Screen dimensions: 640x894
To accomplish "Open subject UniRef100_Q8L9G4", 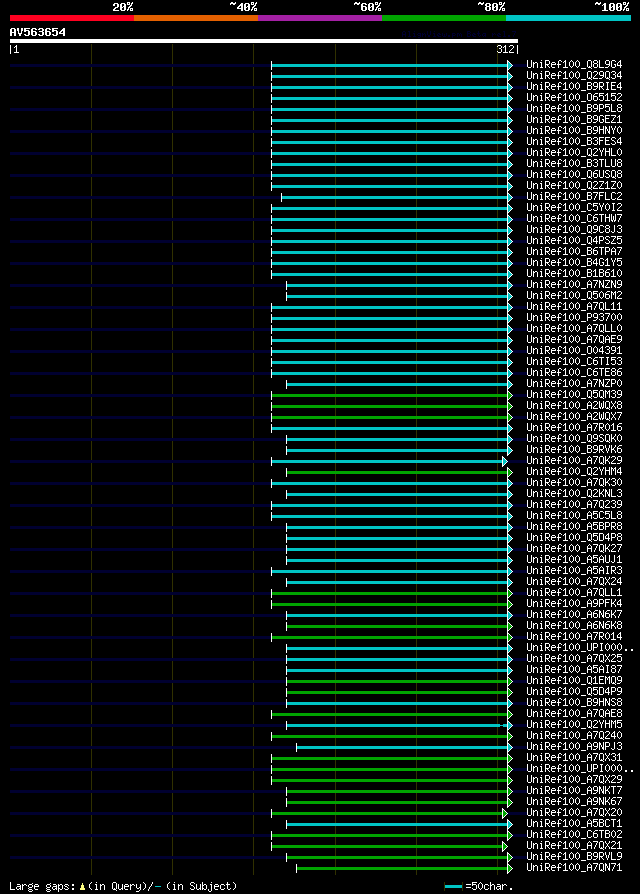I will click(574, 64).
